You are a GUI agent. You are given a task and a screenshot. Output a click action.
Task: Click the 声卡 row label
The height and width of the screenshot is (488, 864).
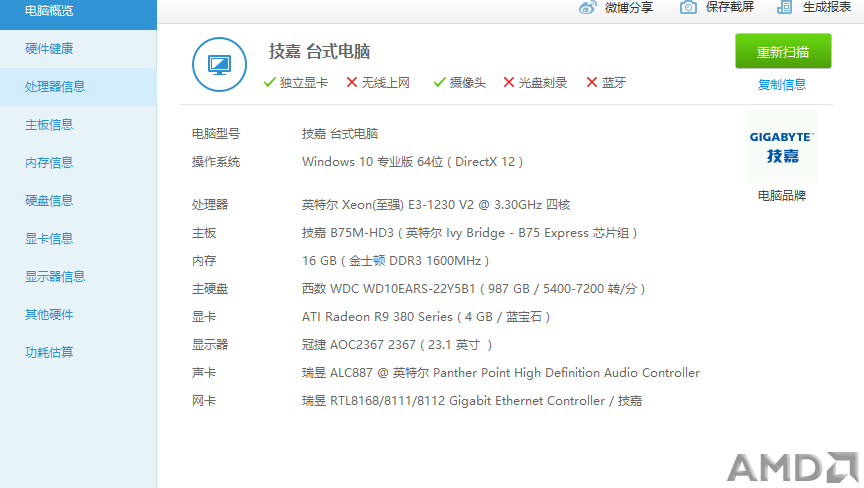pos(204,373)
